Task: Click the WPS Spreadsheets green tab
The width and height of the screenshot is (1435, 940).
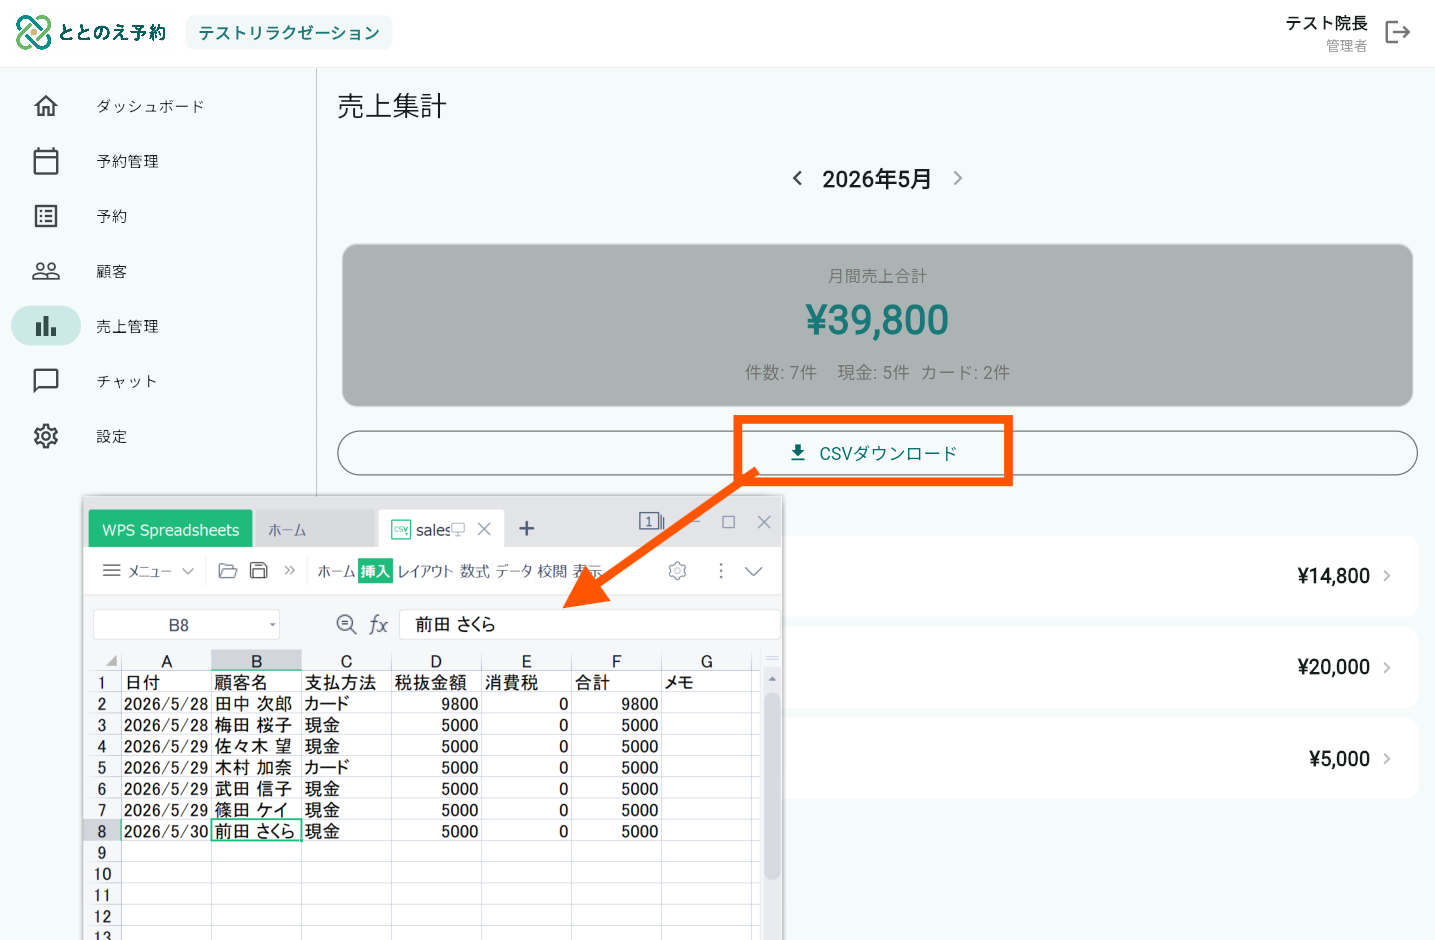Action: pyautogui.click(x=170, y=530)
